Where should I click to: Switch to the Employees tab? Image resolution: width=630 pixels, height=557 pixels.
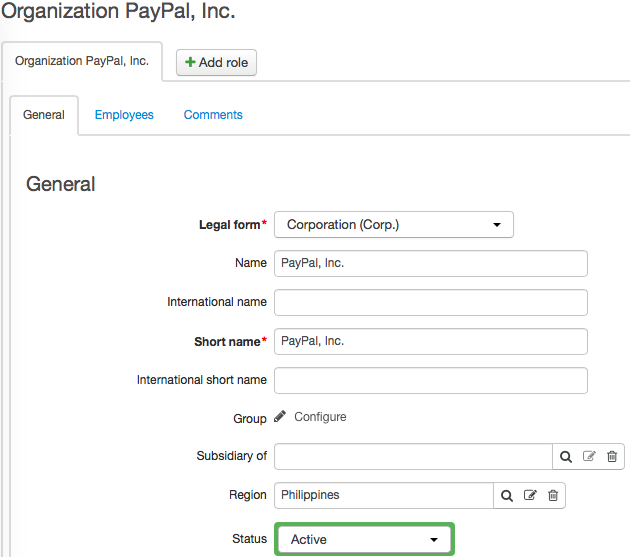click(124, 115)
